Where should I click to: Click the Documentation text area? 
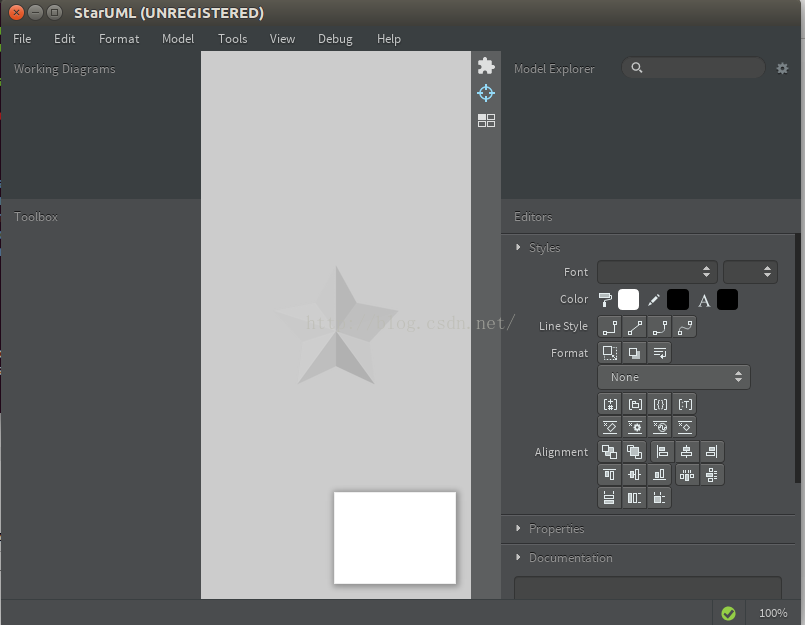click(648, 588)
